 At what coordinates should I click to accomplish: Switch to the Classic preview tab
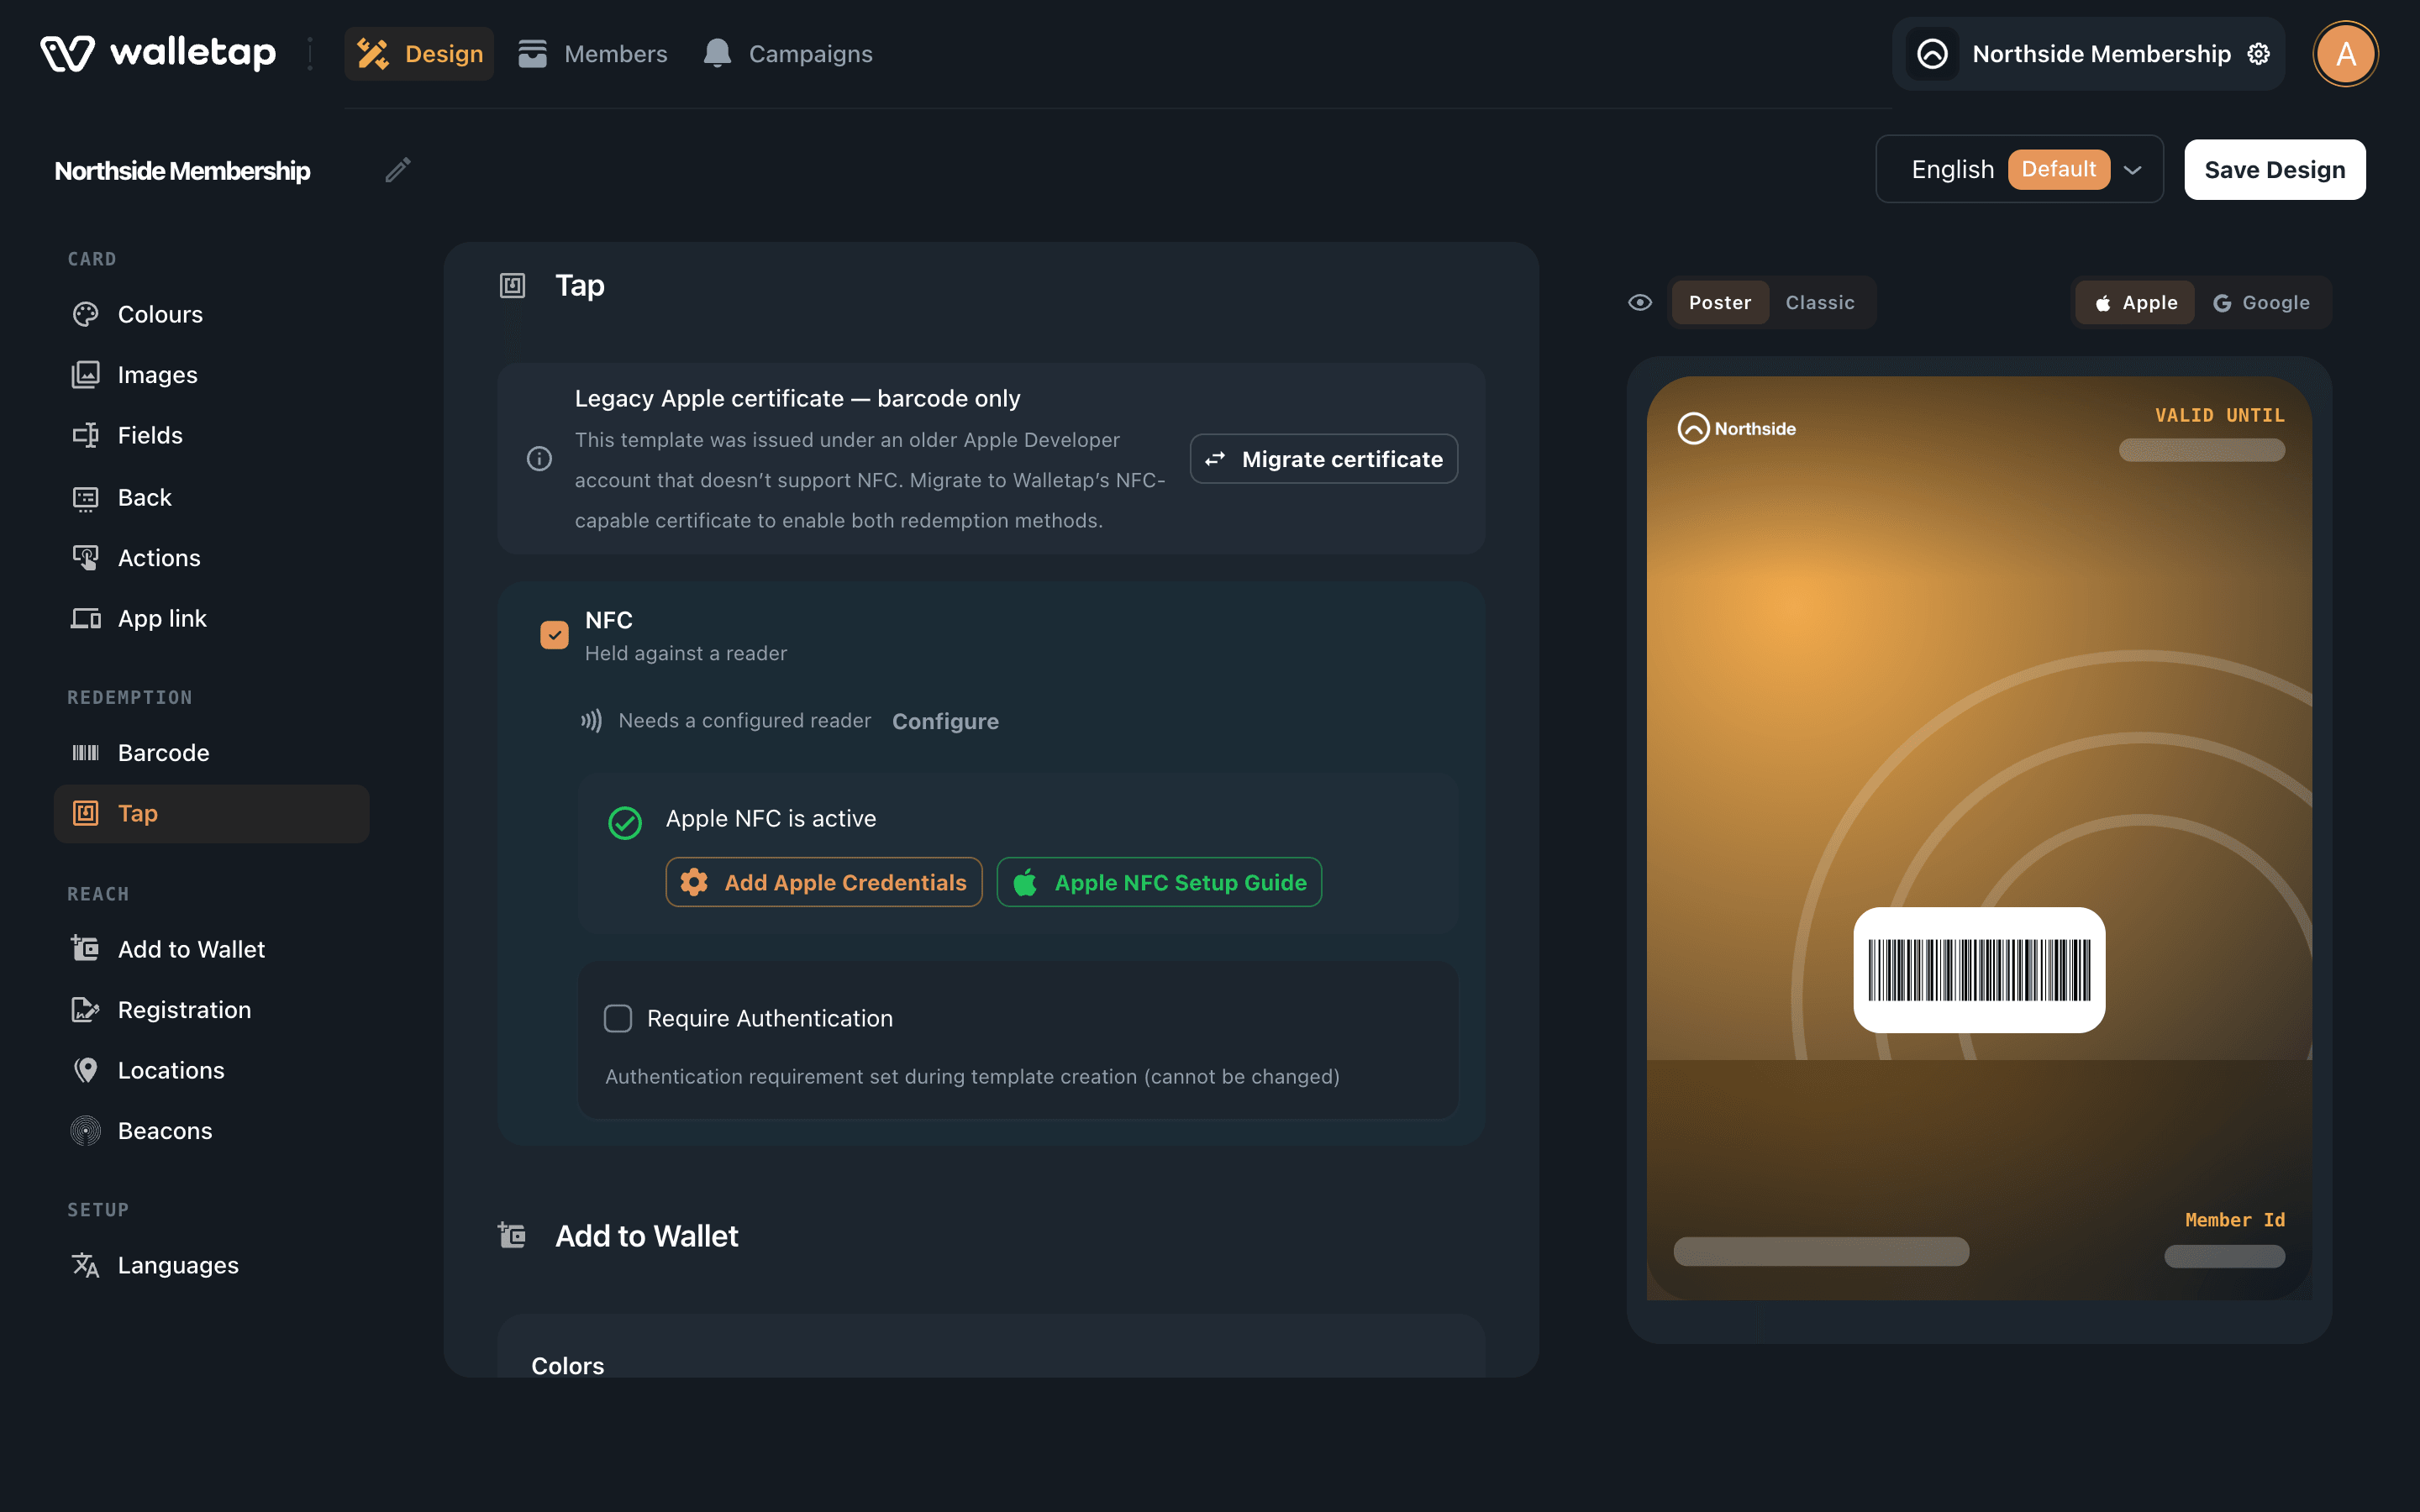click(x=1820, y=302)
